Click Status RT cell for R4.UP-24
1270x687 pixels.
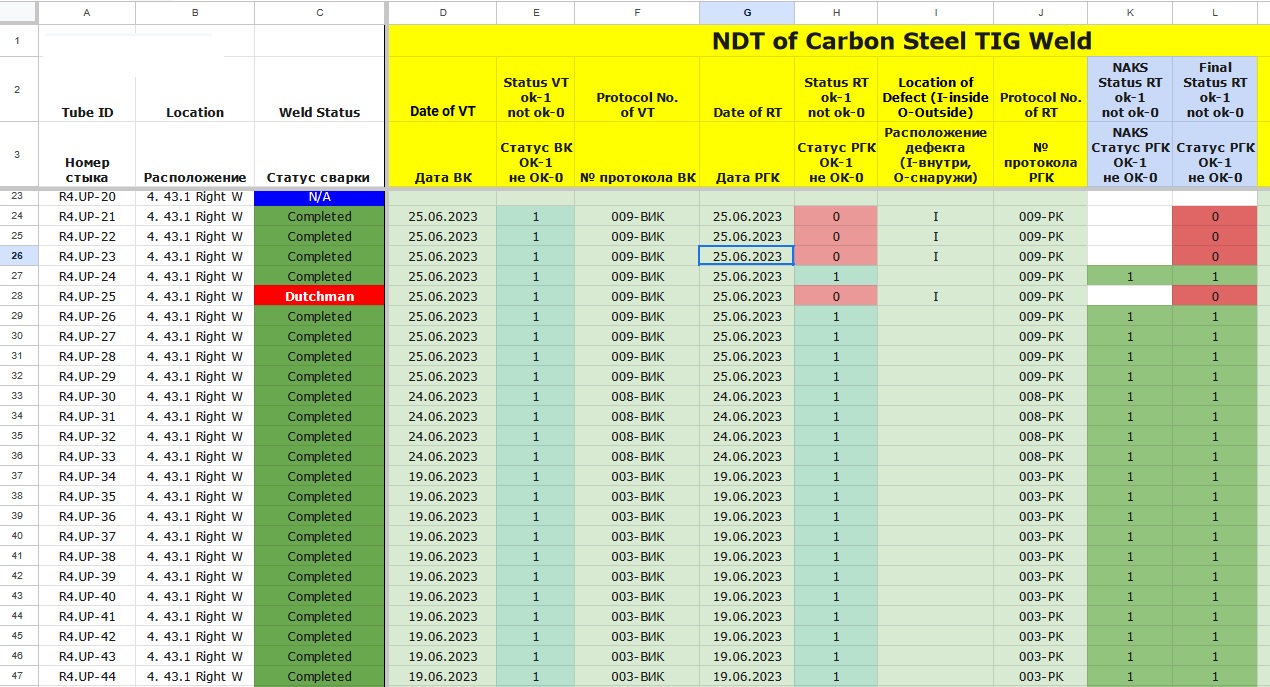click(x=835, y=276)
